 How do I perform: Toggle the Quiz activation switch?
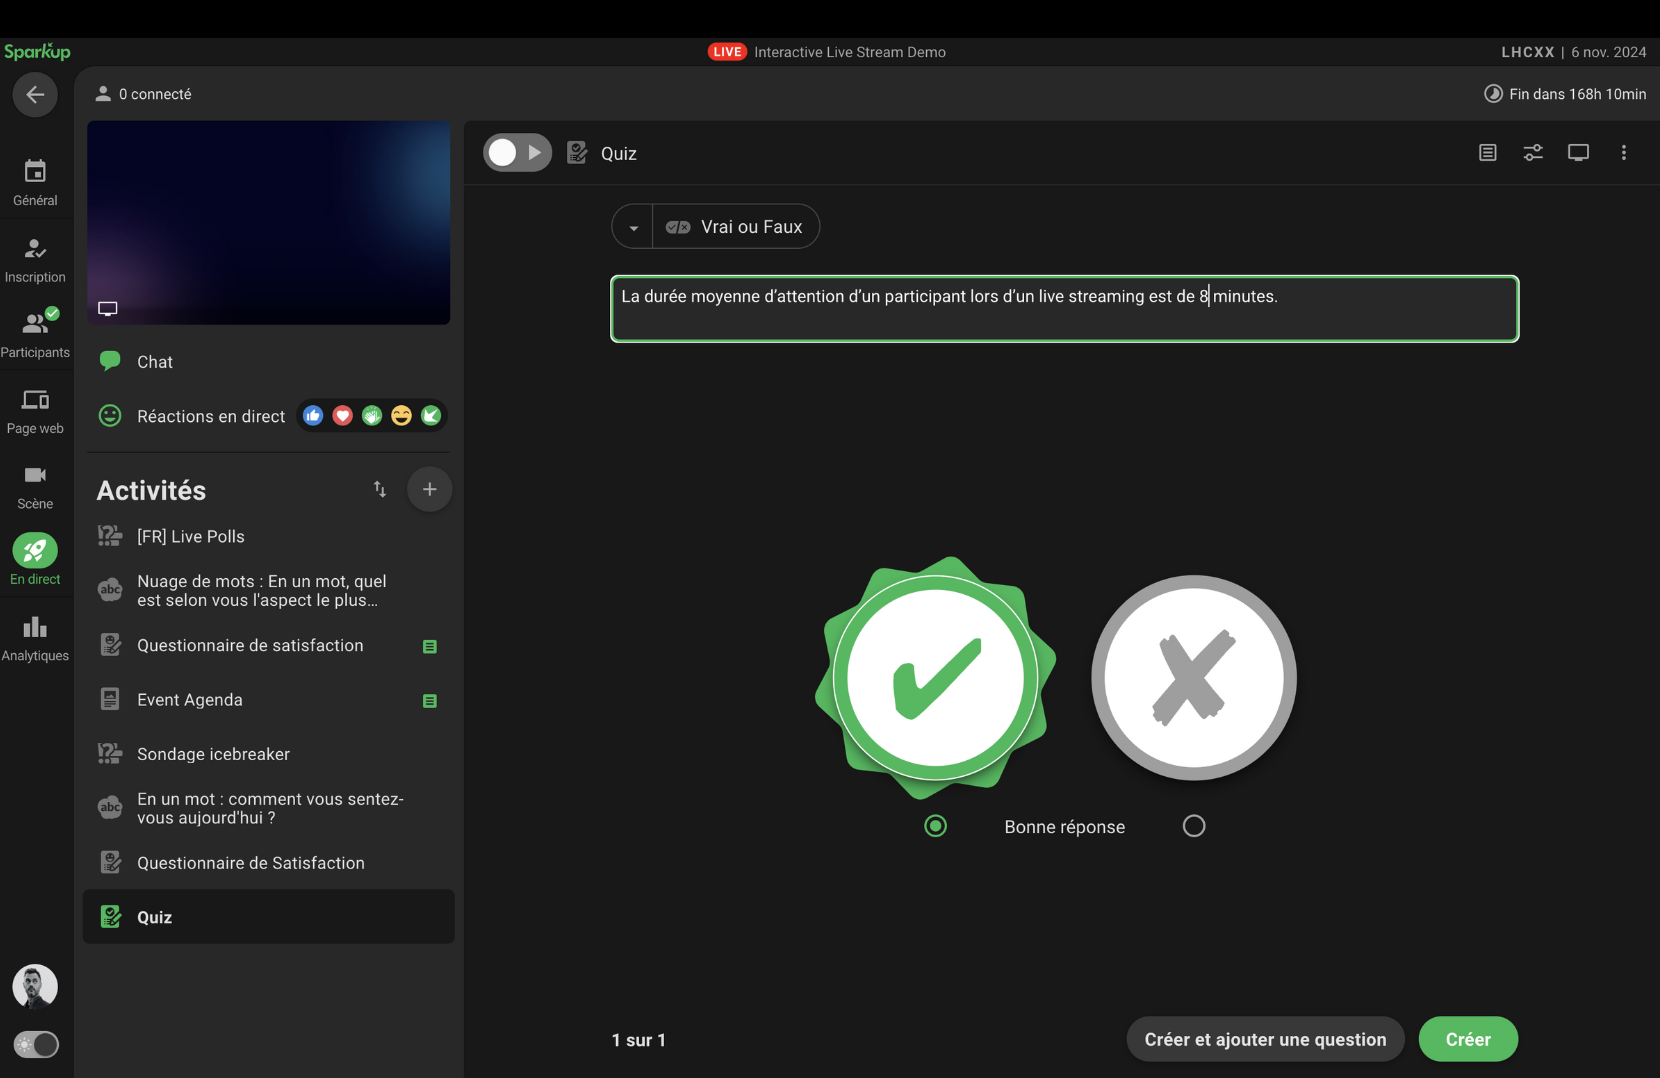click(517, 153)
